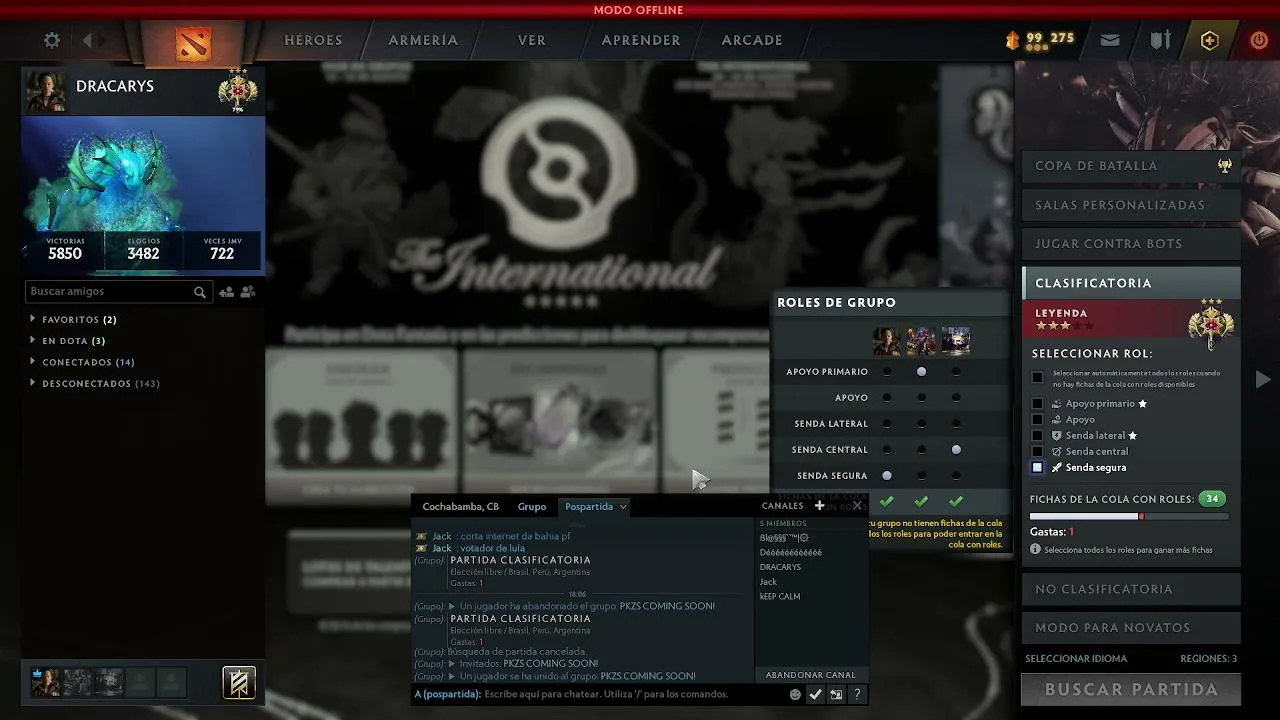
Task: Check the Apoyo primario role
Action: click(1037, 404)
